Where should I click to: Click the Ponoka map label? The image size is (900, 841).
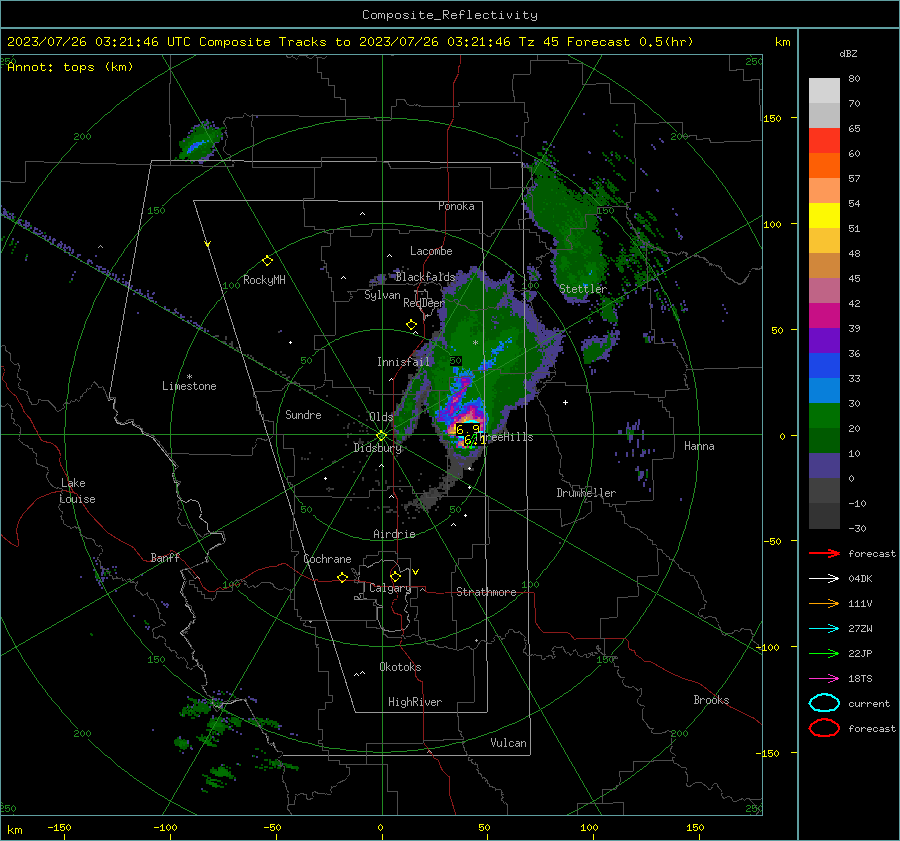(x=456, y=206)
